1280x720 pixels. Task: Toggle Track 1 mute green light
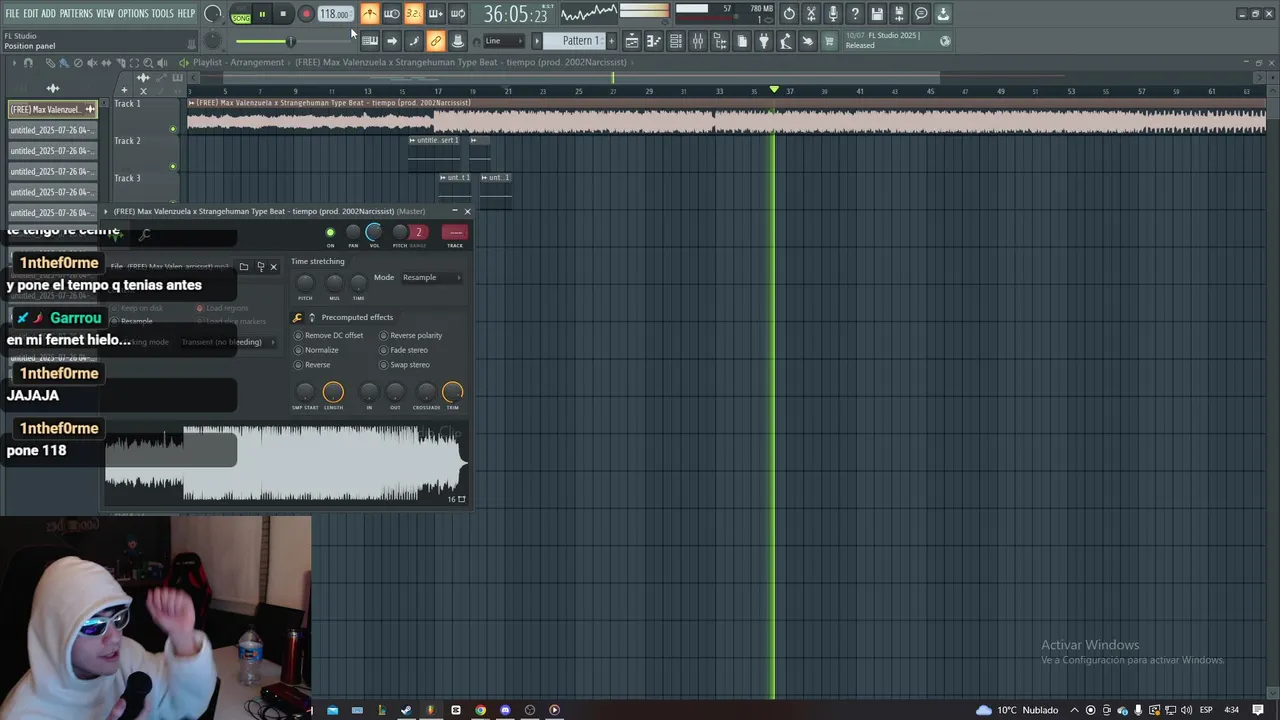pos(173,129)
